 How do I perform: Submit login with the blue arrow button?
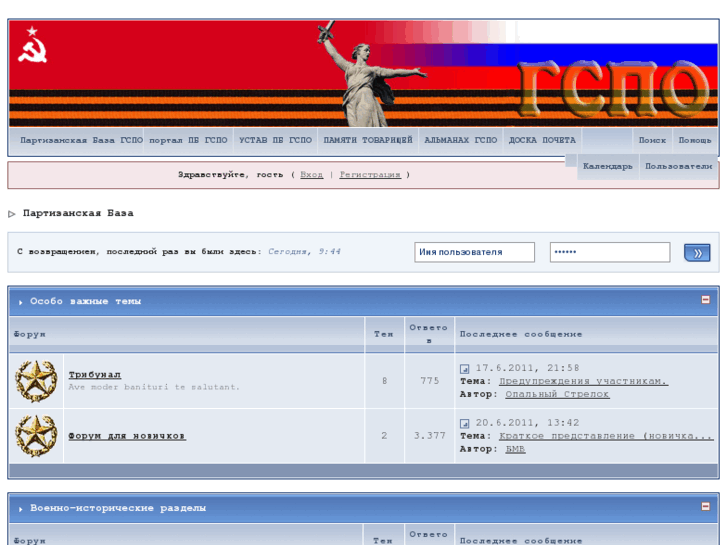pyautogui.click(x=697, y=253)
